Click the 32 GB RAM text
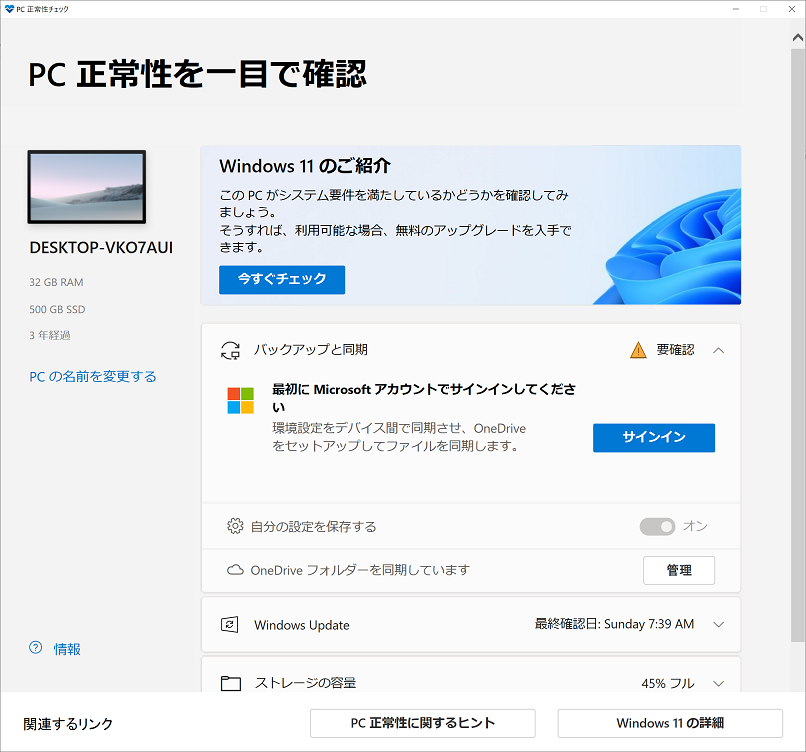The image size is (806, 752). [x=56, y=282]
